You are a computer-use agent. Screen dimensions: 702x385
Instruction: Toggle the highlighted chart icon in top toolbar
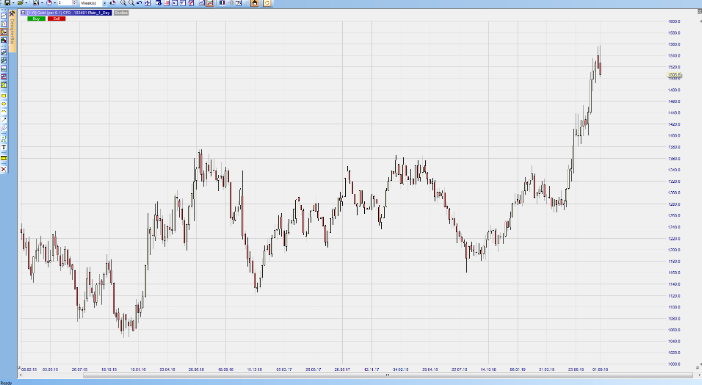tap(210, 3)
